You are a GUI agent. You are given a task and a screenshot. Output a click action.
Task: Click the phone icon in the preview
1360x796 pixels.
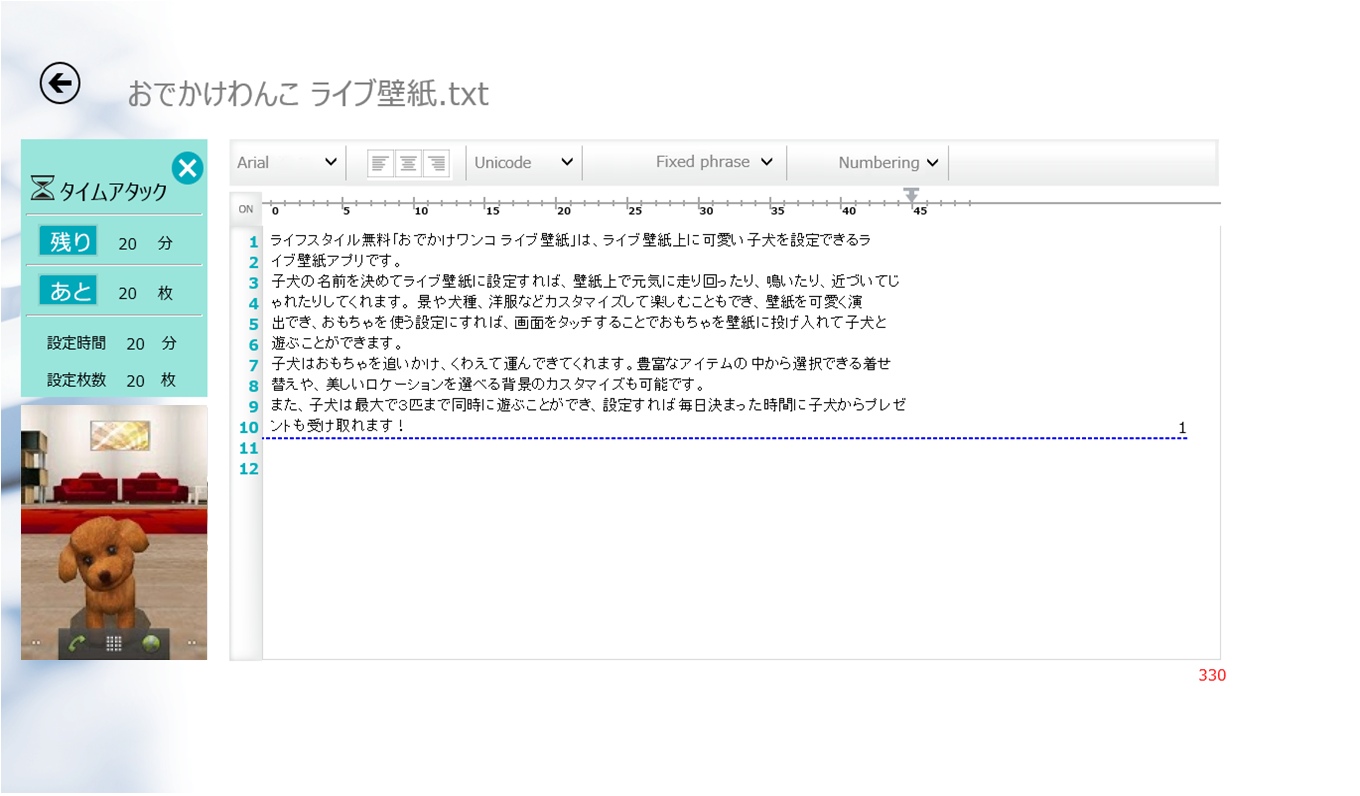(x=76, y=644)
